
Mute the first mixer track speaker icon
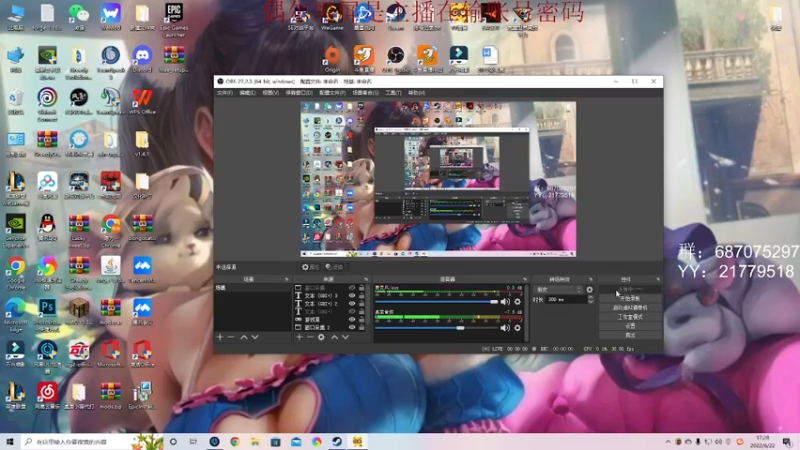505,302
